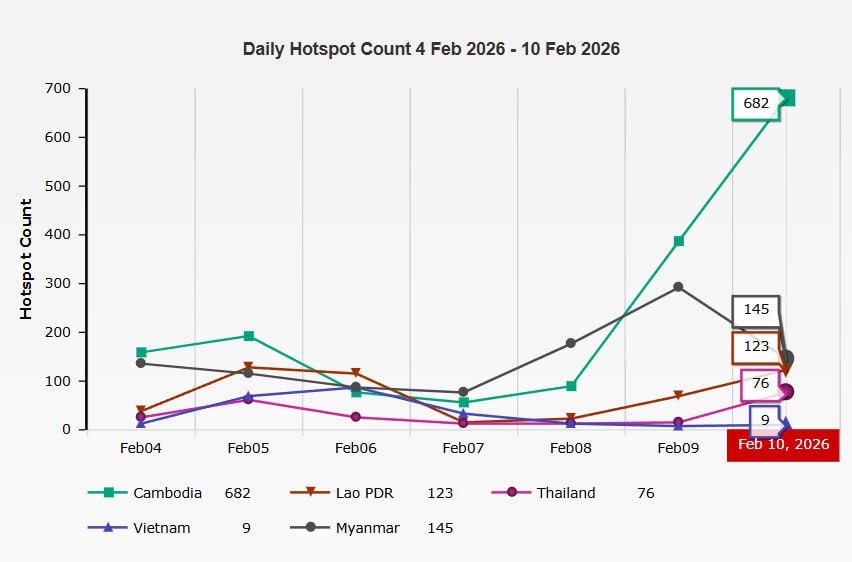Click the Cambodia green square legend marker
852x562 pixels.
(x=108, y=493)
